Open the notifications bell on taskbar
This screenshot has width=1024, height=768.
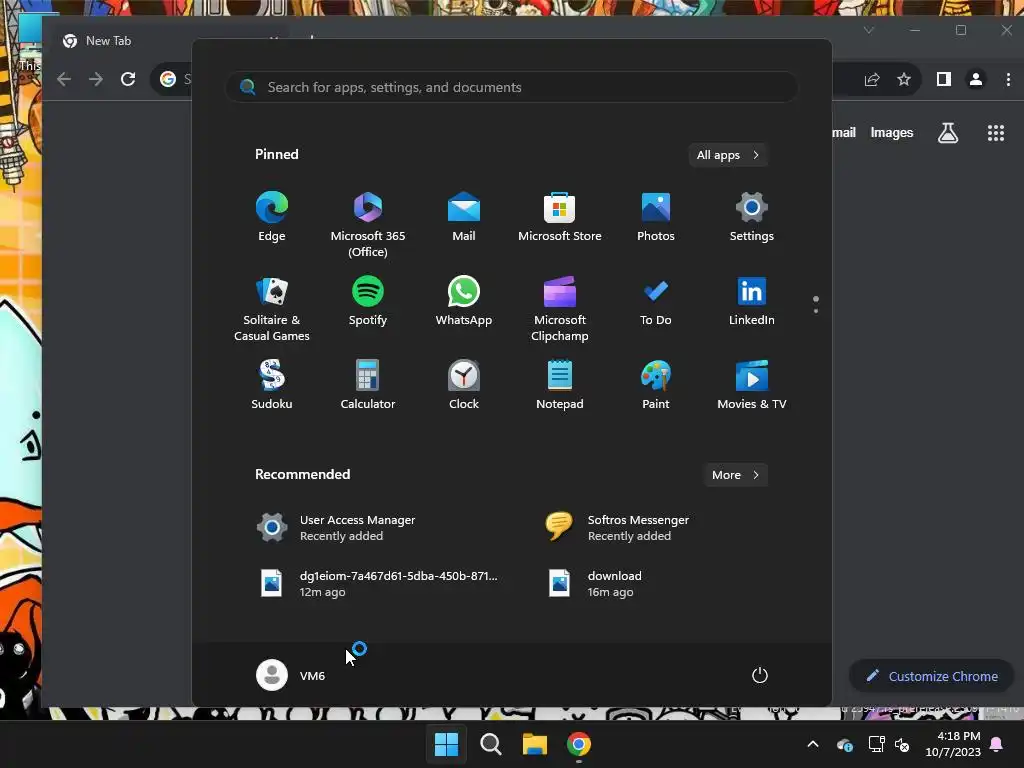pos(997,744)
